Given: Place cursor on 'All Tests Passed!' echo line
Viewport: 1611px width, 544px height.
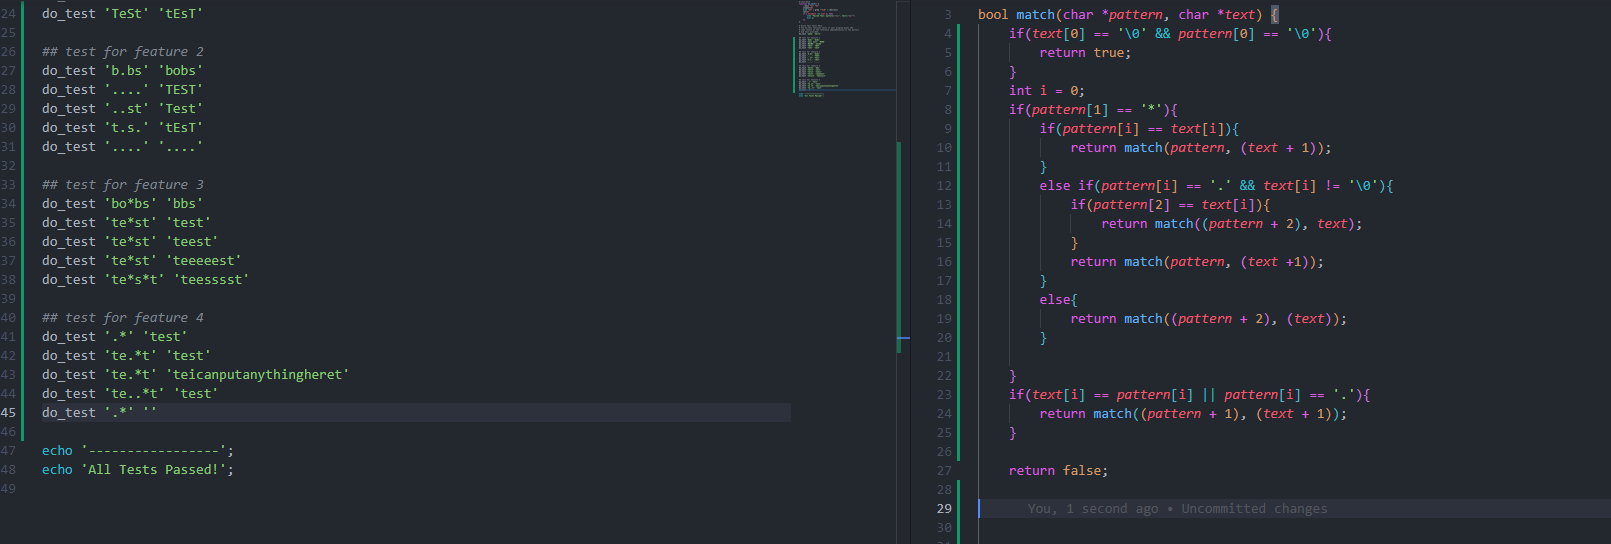Looking at the screenshot, I should pyautogui.click(x=150, y=470).
